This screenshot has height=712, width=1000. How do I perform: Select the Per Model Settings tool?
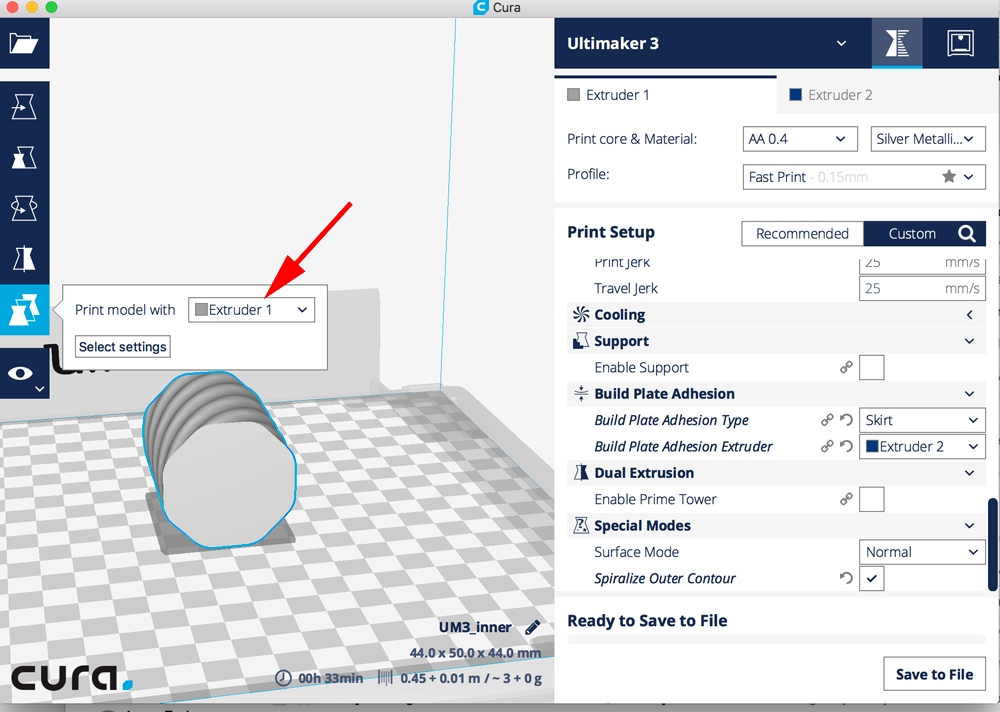(24, 309)
